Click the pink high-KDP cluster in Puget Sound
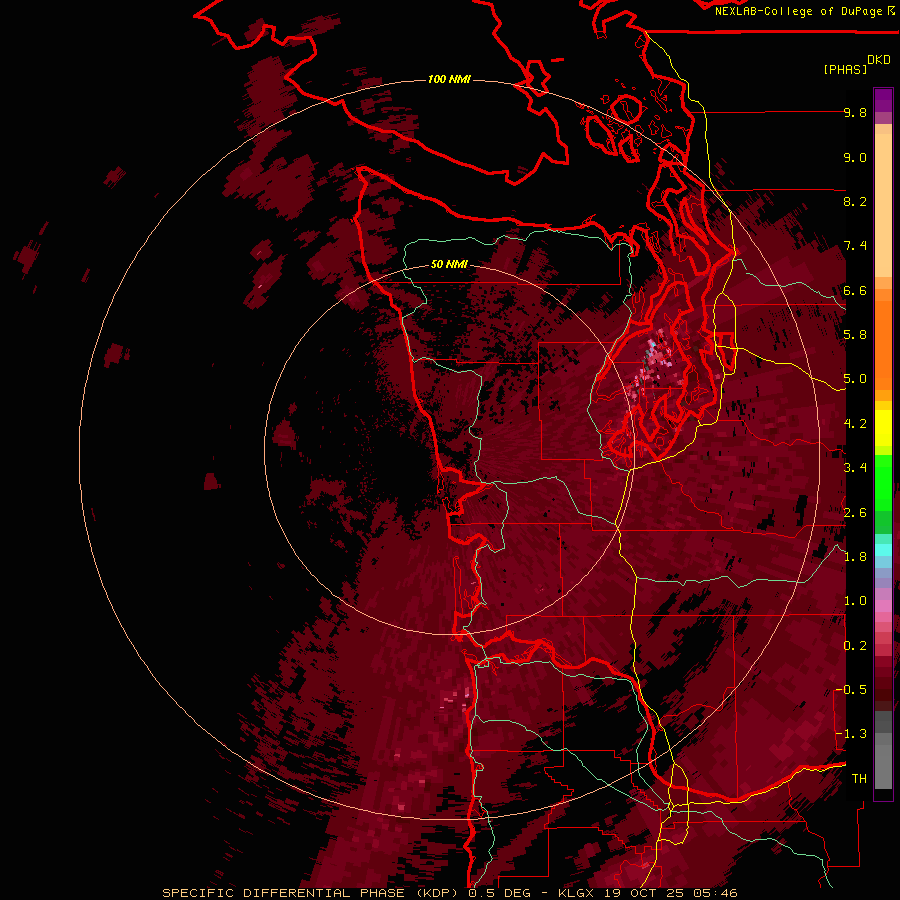Viewport: 900px width, 900px height. pyautogui.click(x=654, y=364)
